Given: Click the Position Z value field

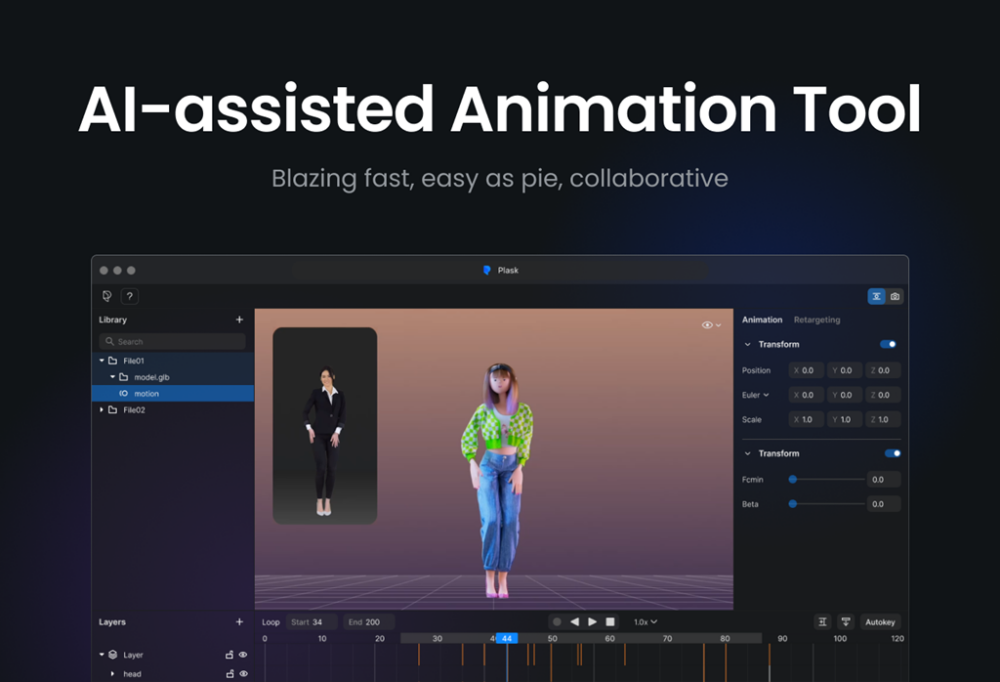Looking at the screenshot, I should click(883, 370).
